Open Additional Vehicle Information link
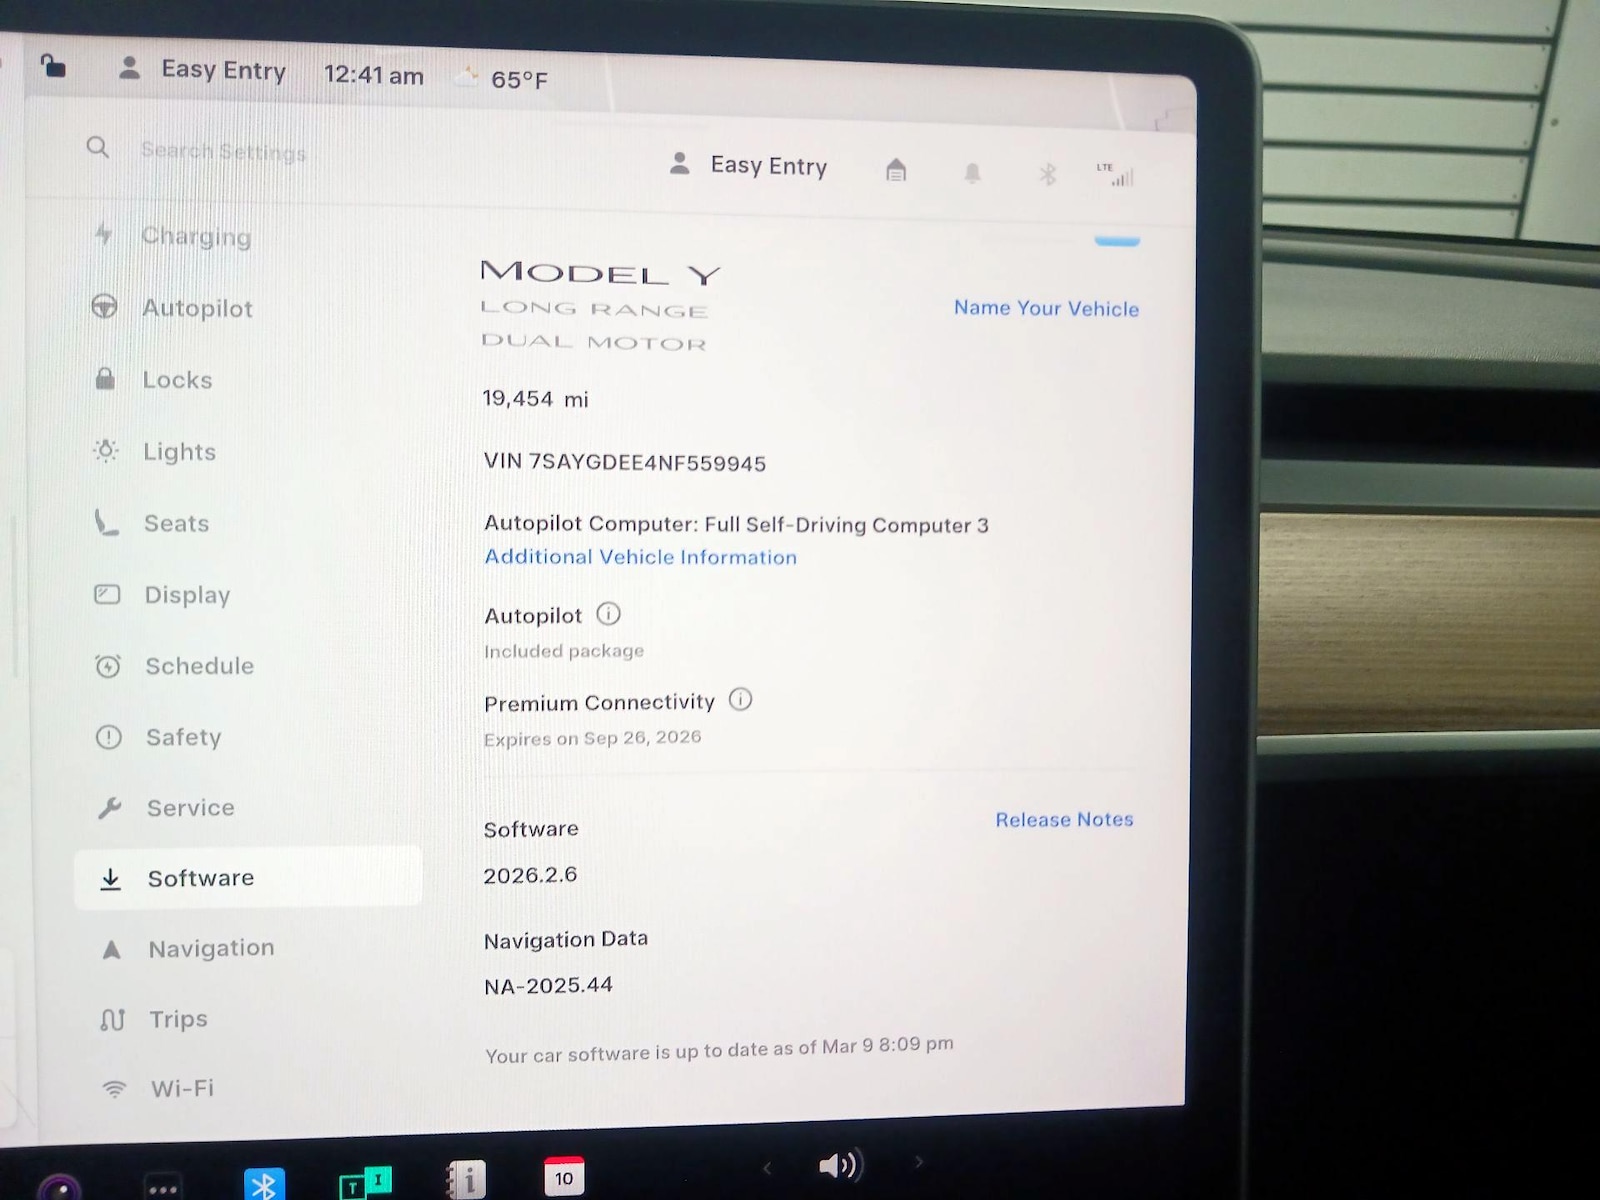Screen dimensions: 1600x1200 pos(640,557)
